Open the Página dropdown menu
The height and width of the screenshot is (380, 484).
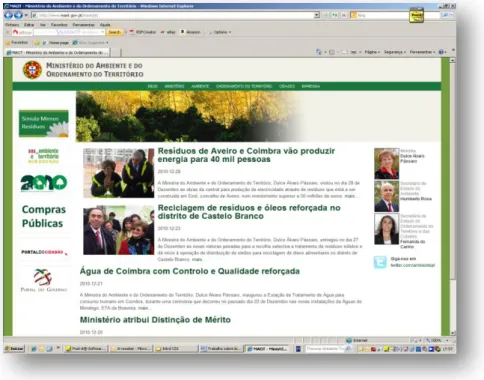[372, 52]
